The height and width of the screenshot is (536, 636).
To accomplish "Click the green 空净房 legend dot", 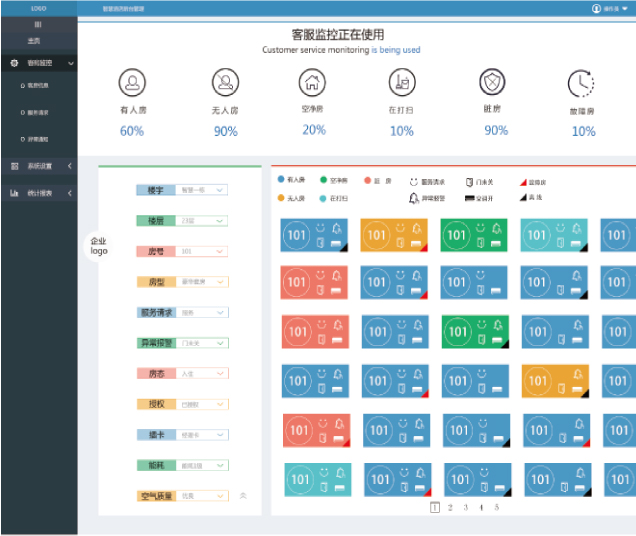I will pyautogui.click(x=323, y=179).
